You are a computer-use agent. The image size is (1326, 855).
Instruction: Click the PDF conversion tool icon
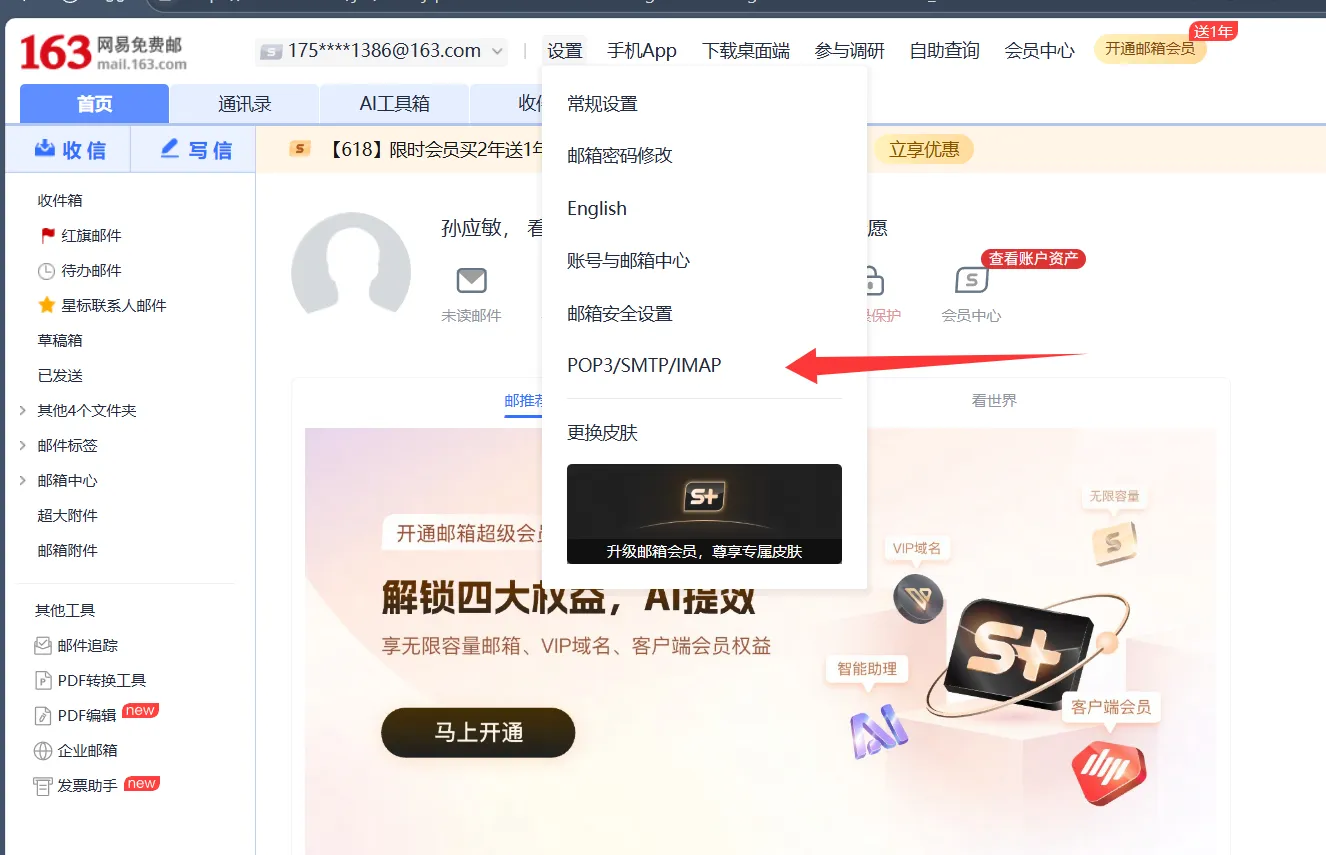click(43, 681)
